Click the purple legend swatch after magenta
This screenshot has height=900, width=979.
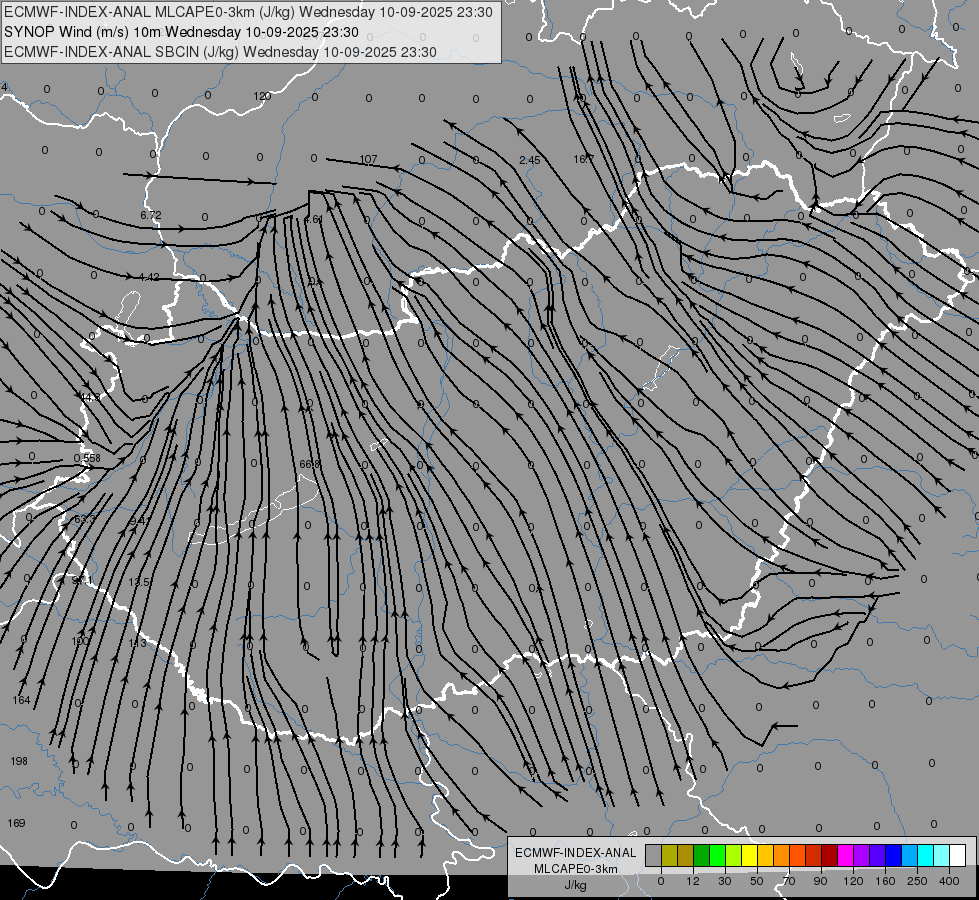[x=862, y=855]
